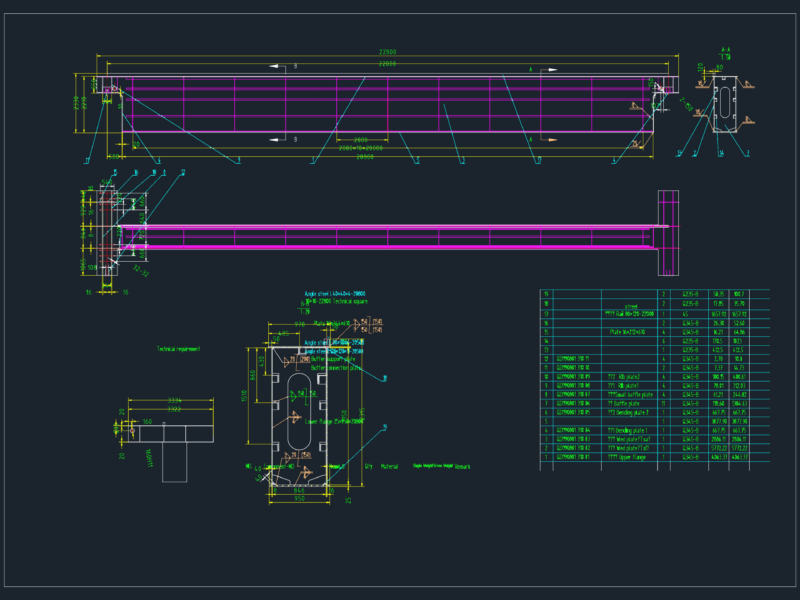
Task: Click the 'Technical square' note text
Action: [350, 302]
